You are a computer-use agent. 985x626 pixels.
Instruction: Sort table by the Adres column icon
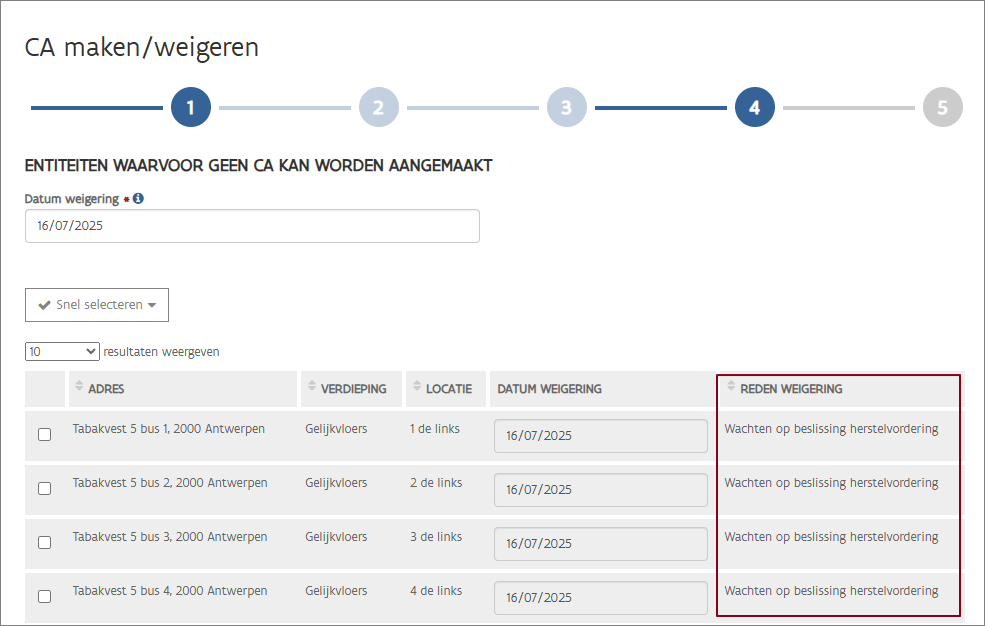(79, 388)
